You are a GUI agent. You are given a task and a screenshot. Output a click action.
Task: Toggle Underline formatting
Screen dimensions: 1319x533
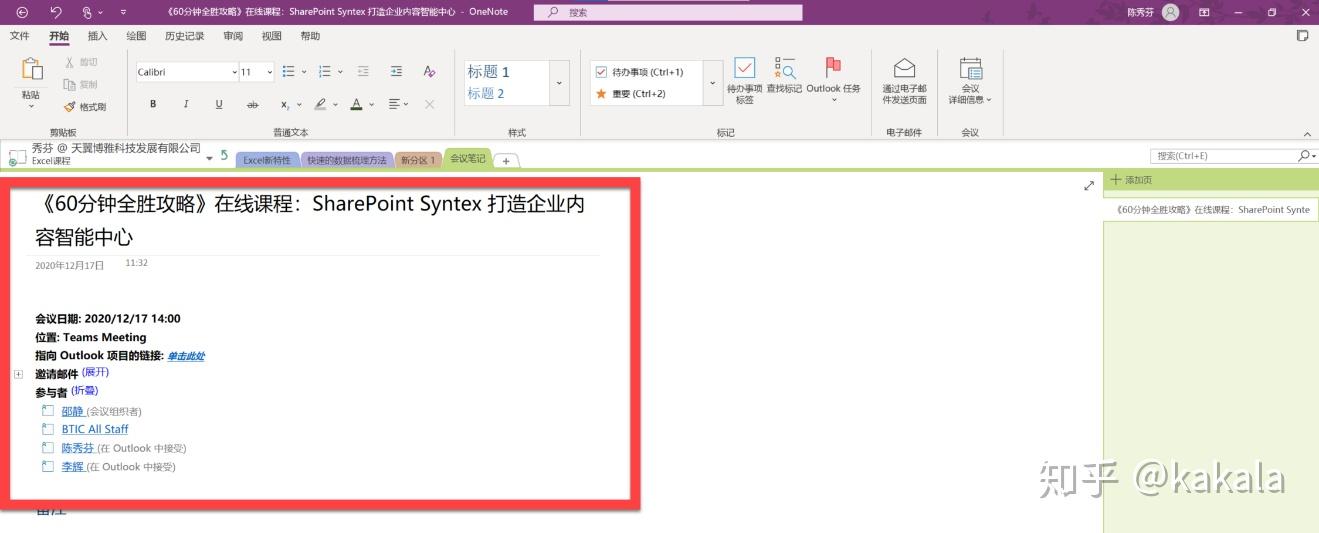pyautogui.click(x=219, y=104)
